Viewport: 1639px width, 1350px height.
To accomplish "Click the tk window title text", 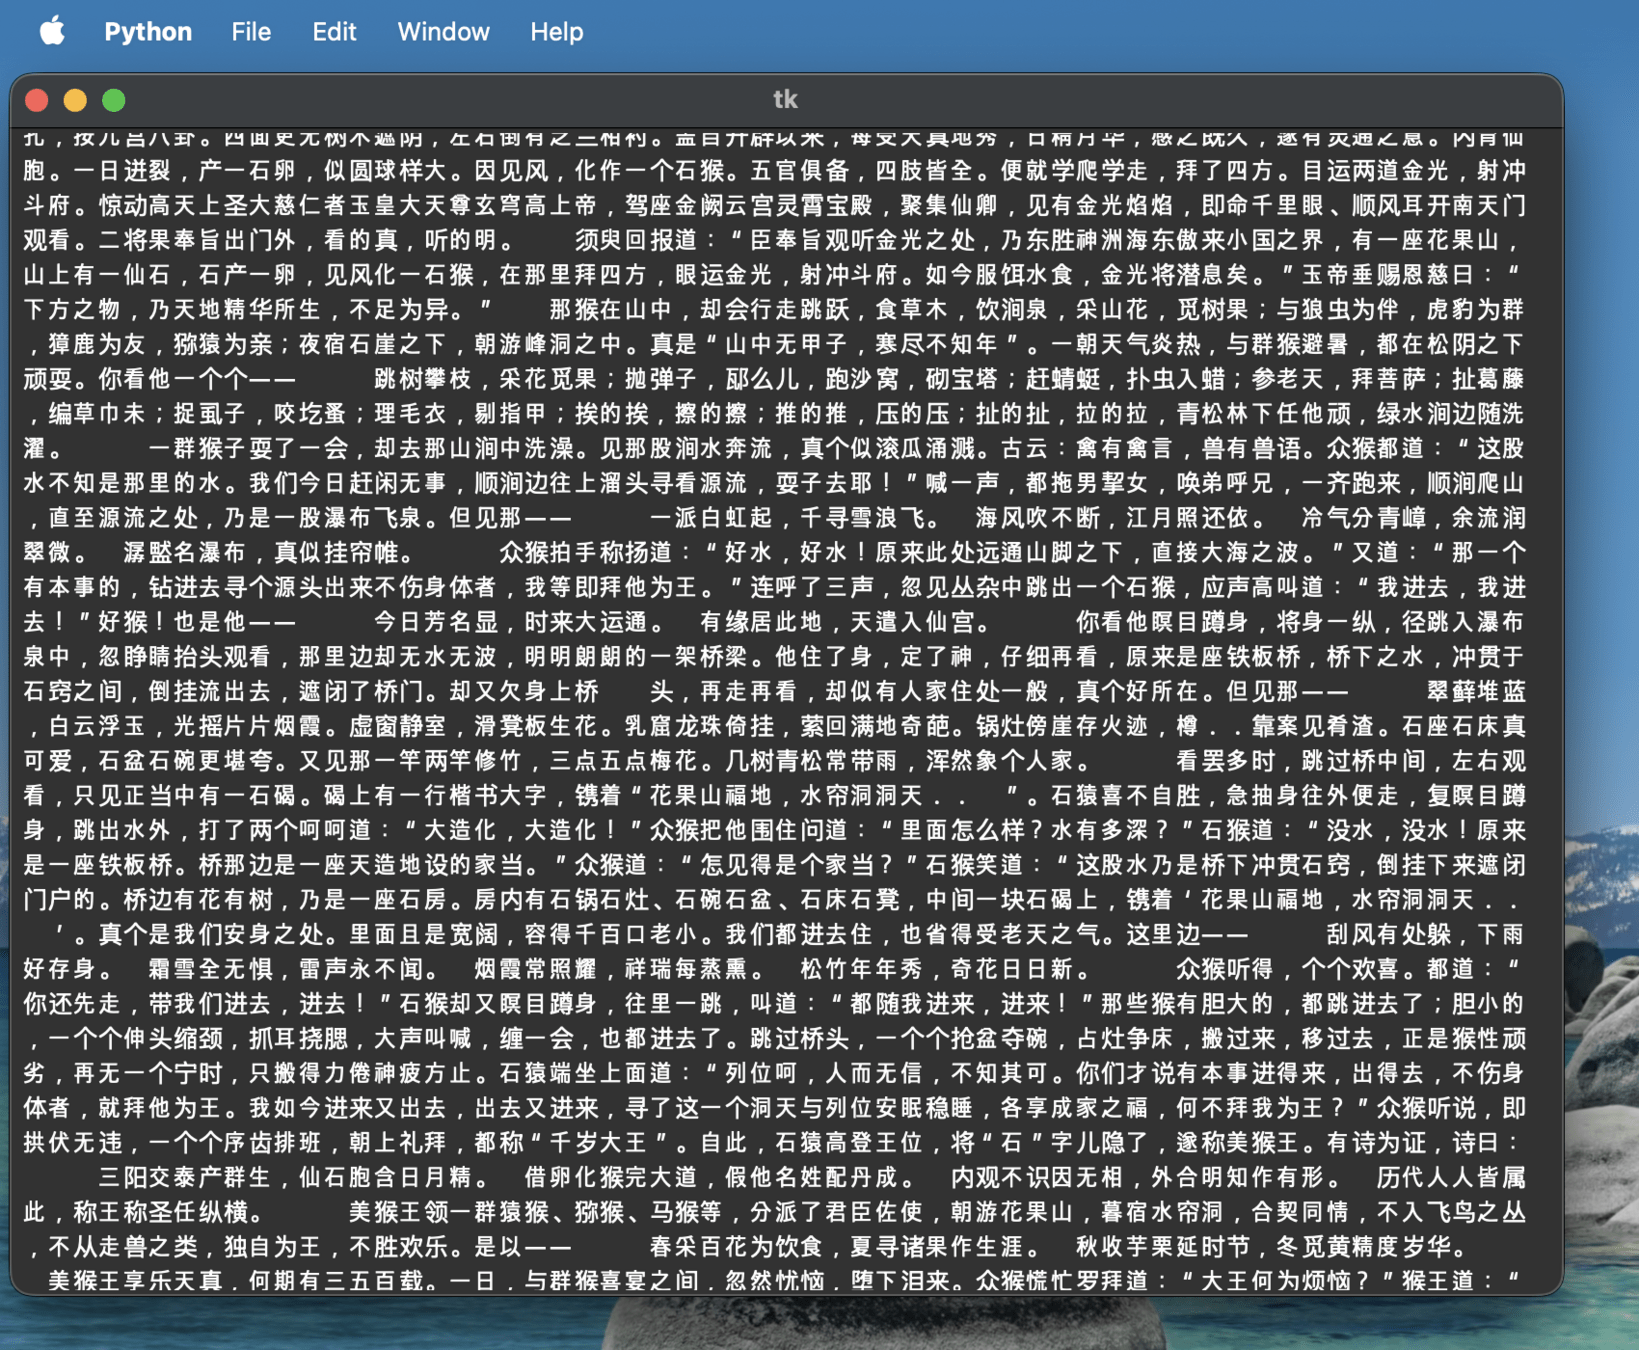I will coord(785,99).
